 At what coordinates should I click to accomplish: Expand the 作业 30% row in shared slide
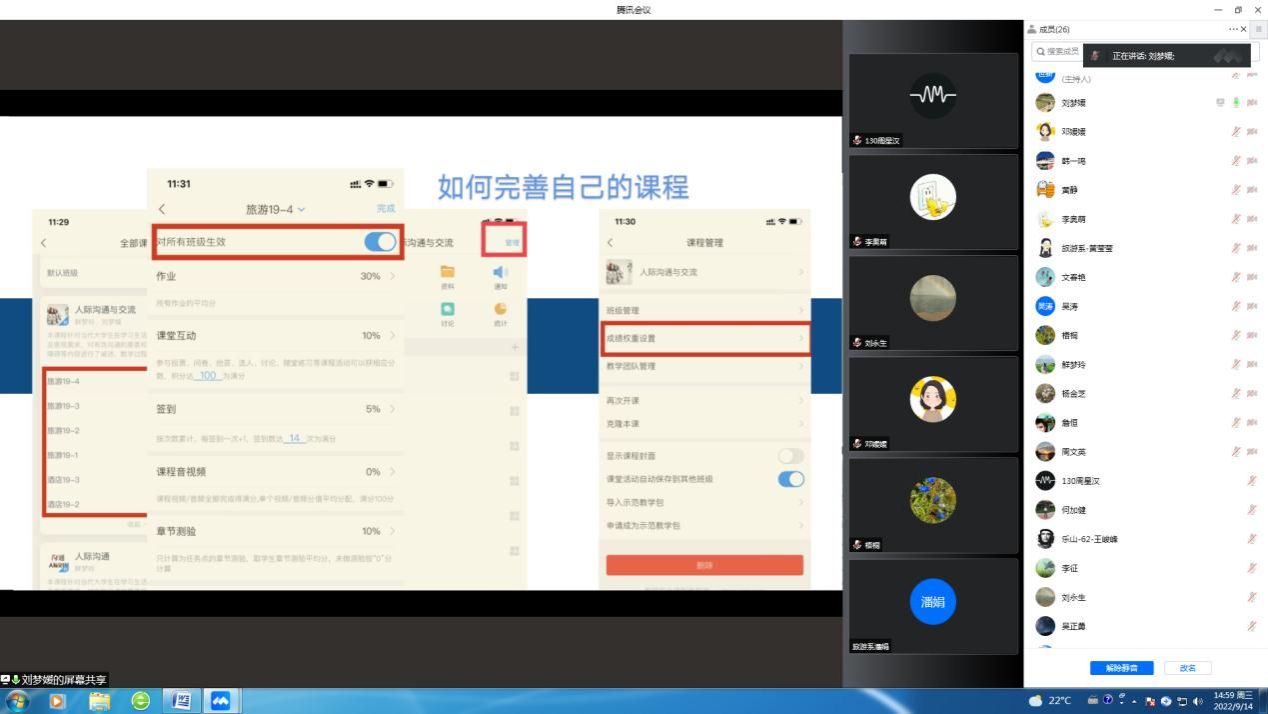(275, 276)
